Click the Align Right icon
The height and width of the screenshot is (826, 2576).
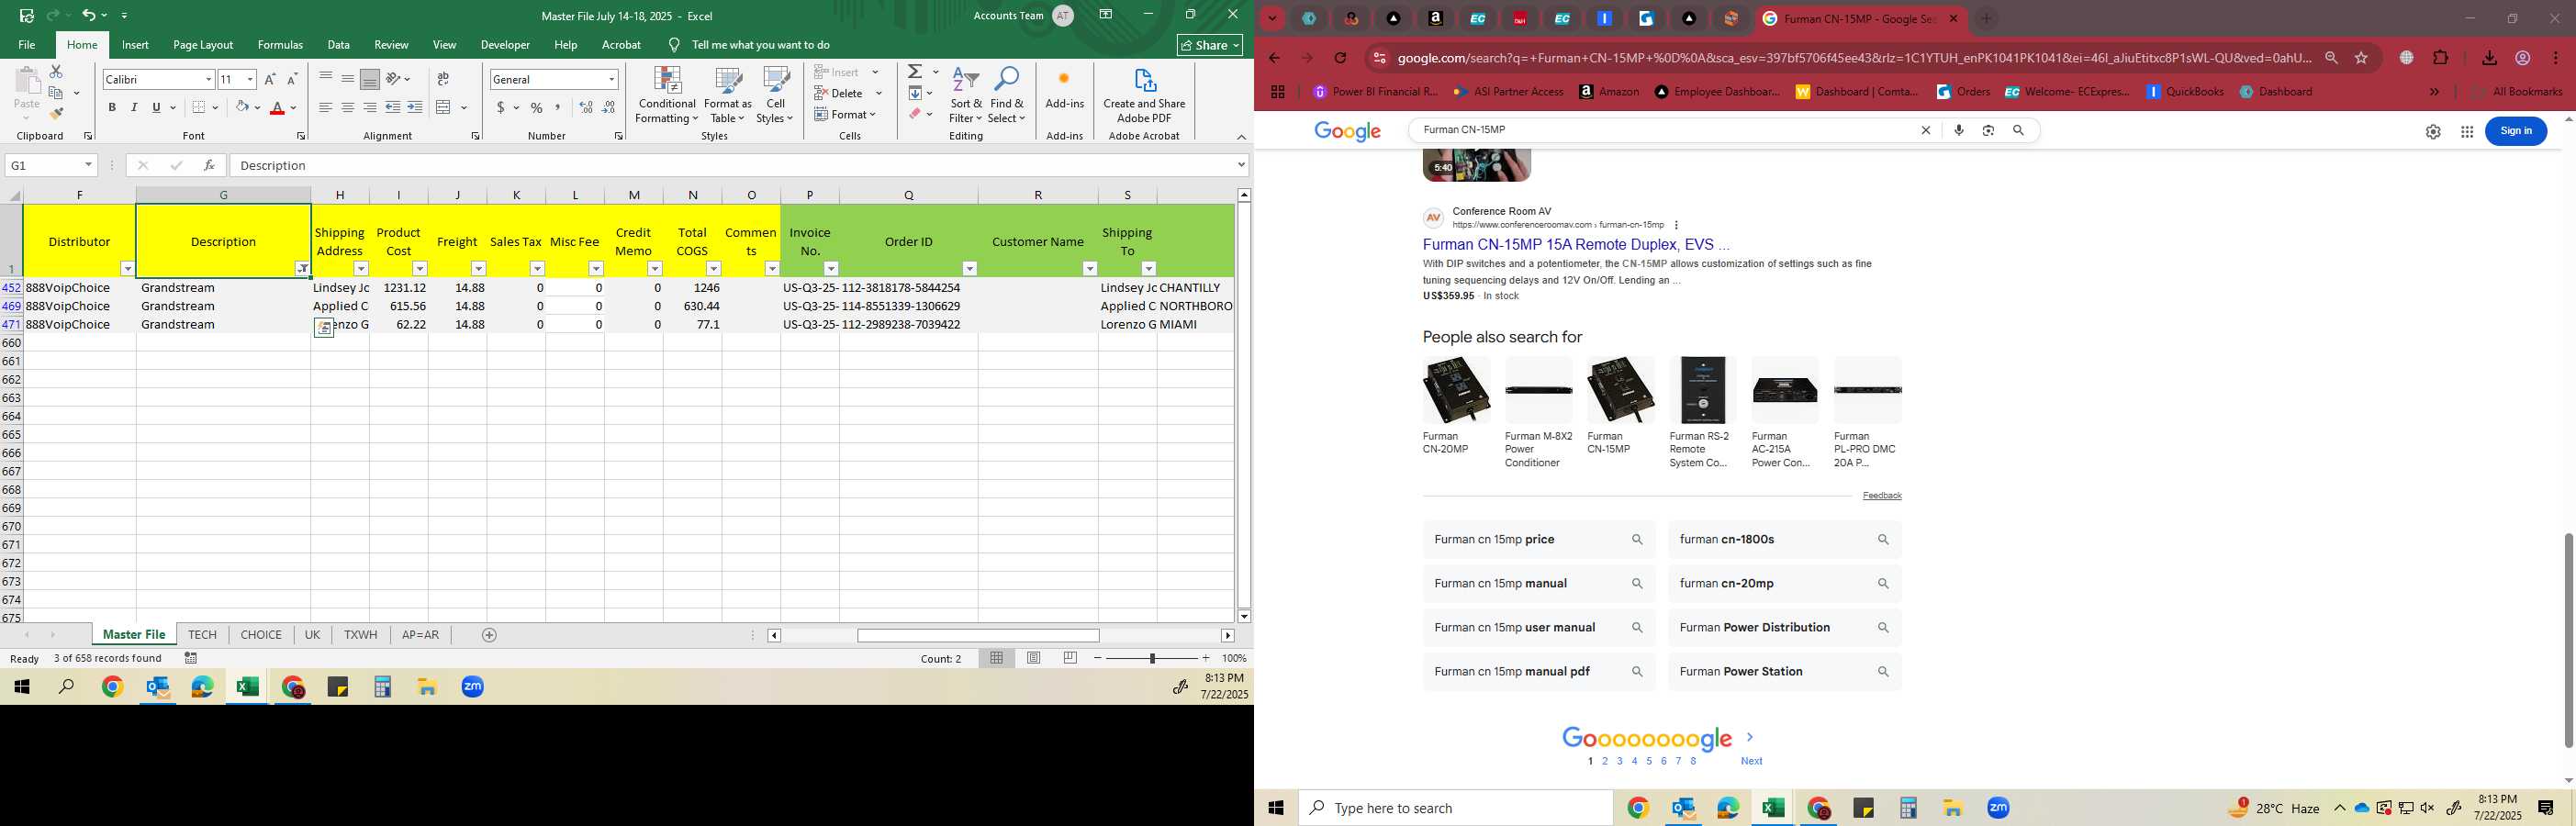(x=370, y=107)
